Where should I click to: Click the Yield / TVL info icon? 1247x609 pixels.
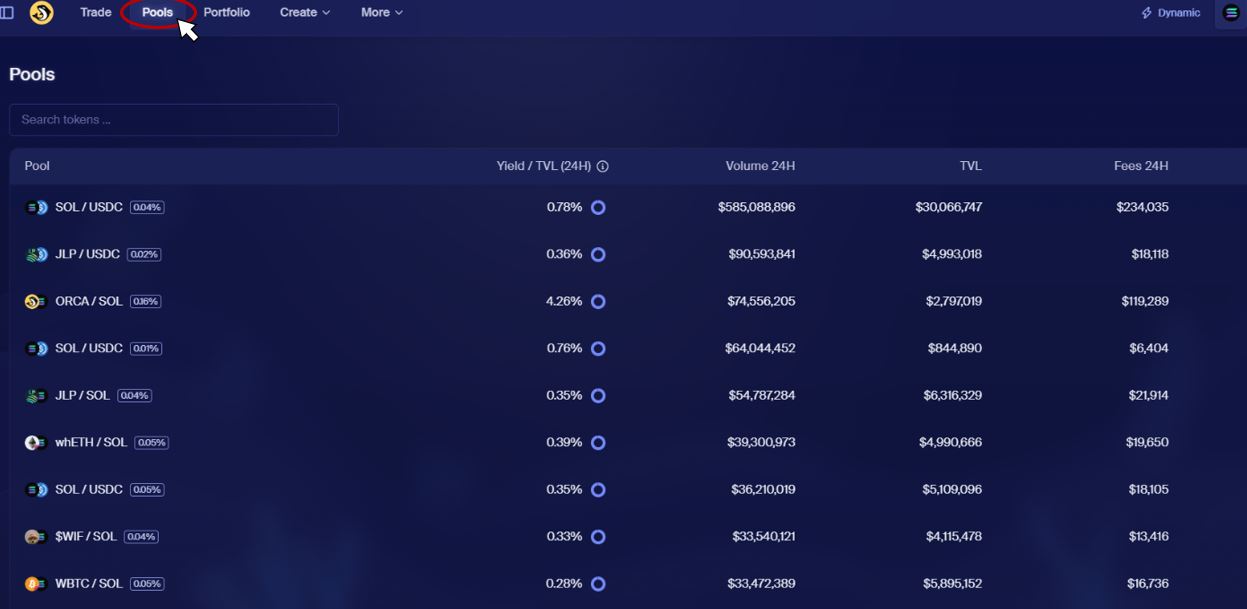click(x=603, y=167)
